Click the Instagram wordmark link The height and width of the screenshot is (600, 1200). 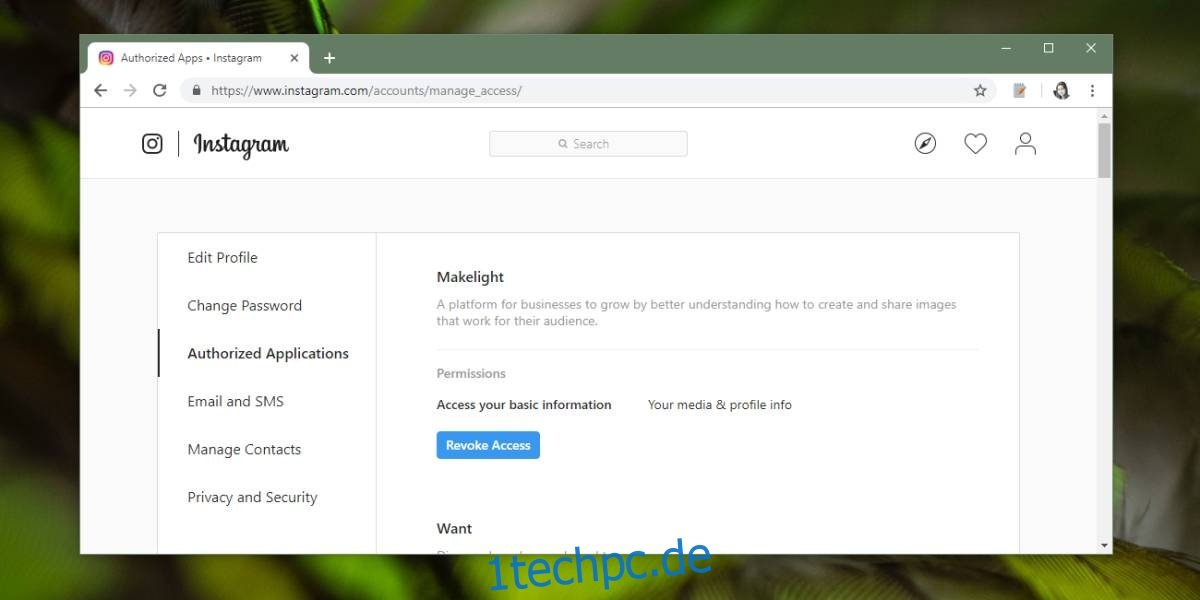pyautogui.click(x=241, y=145)
